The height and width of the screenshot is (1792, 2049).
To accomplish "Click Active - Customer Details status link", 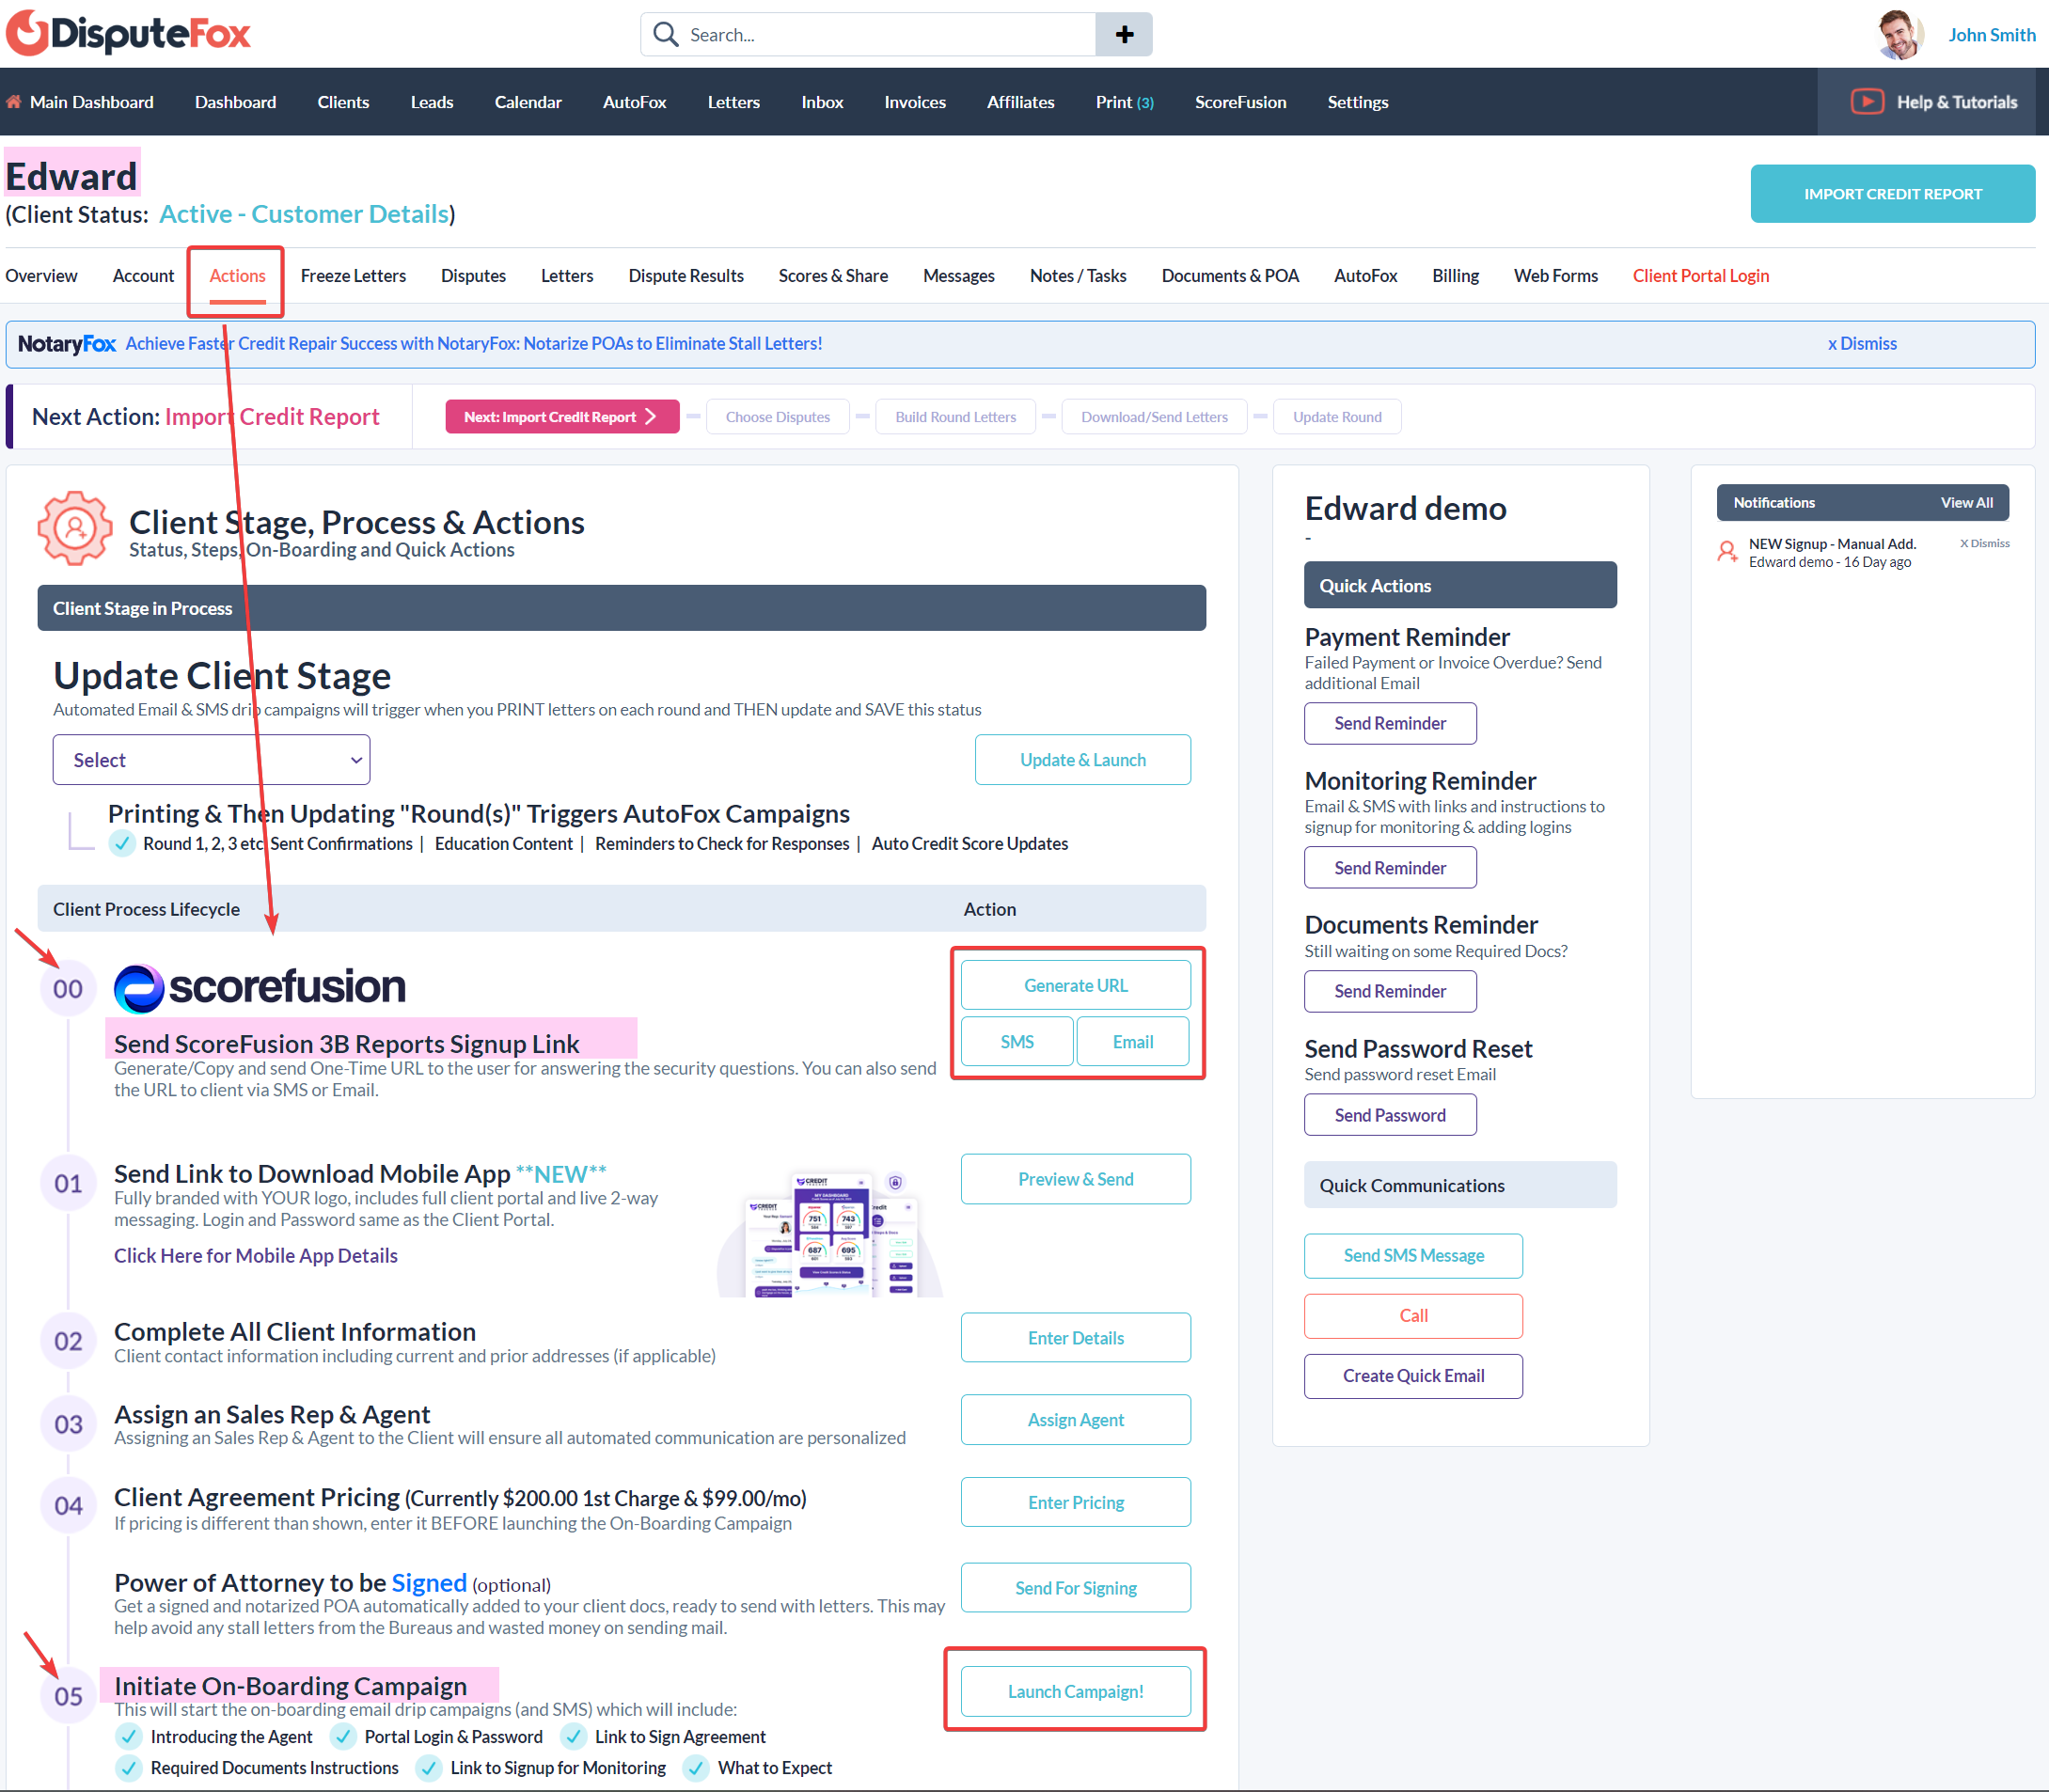I will (x=304, y=214).
